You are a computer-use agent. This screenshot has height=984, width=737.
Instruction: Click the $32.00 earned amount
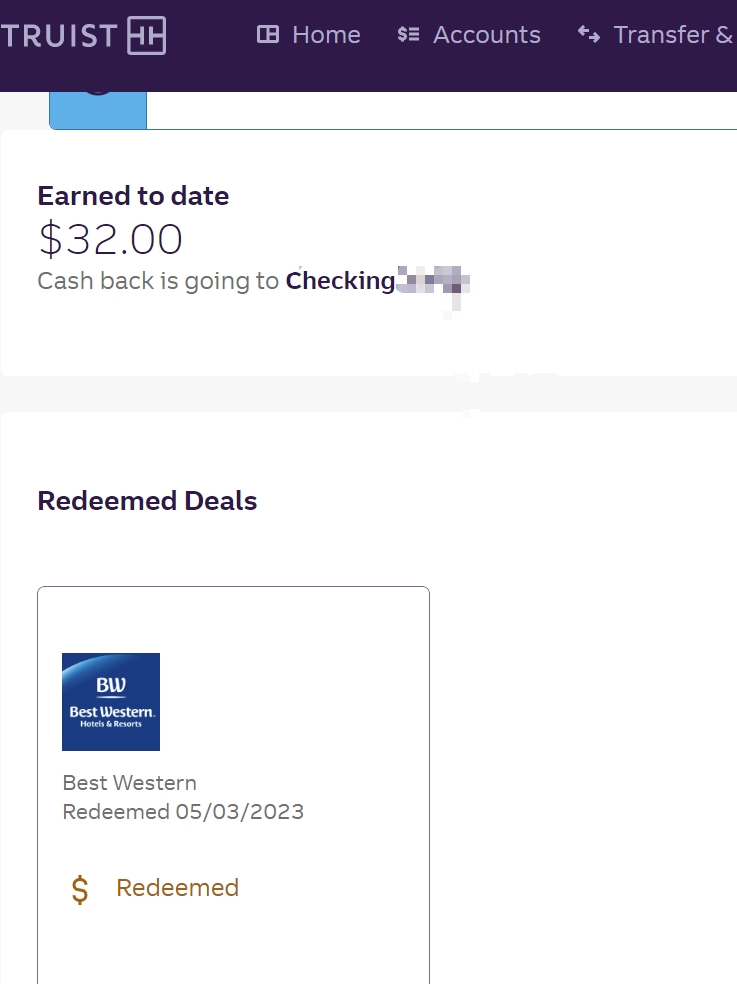(110, 239)
